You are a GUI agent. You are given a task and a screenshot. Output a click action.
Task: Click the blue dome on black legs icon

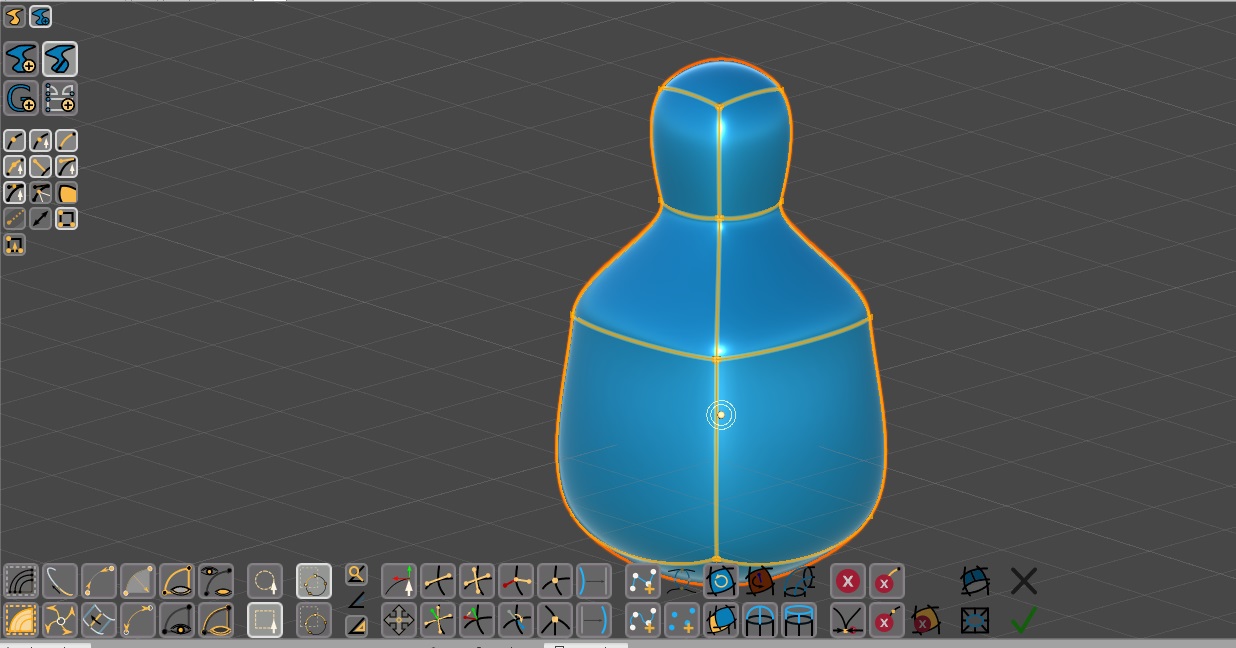[x=759, y=621]
